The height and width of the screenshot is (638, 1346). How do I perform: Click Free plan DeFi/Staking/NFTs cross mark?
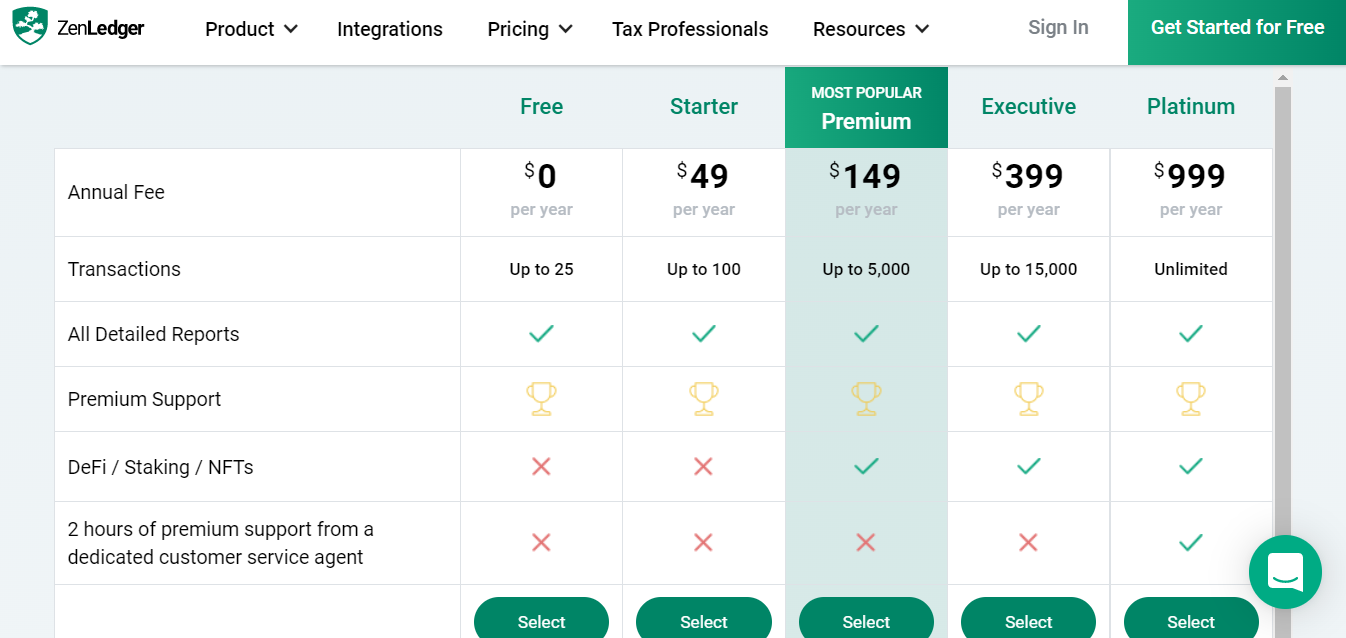coord(541,466)
